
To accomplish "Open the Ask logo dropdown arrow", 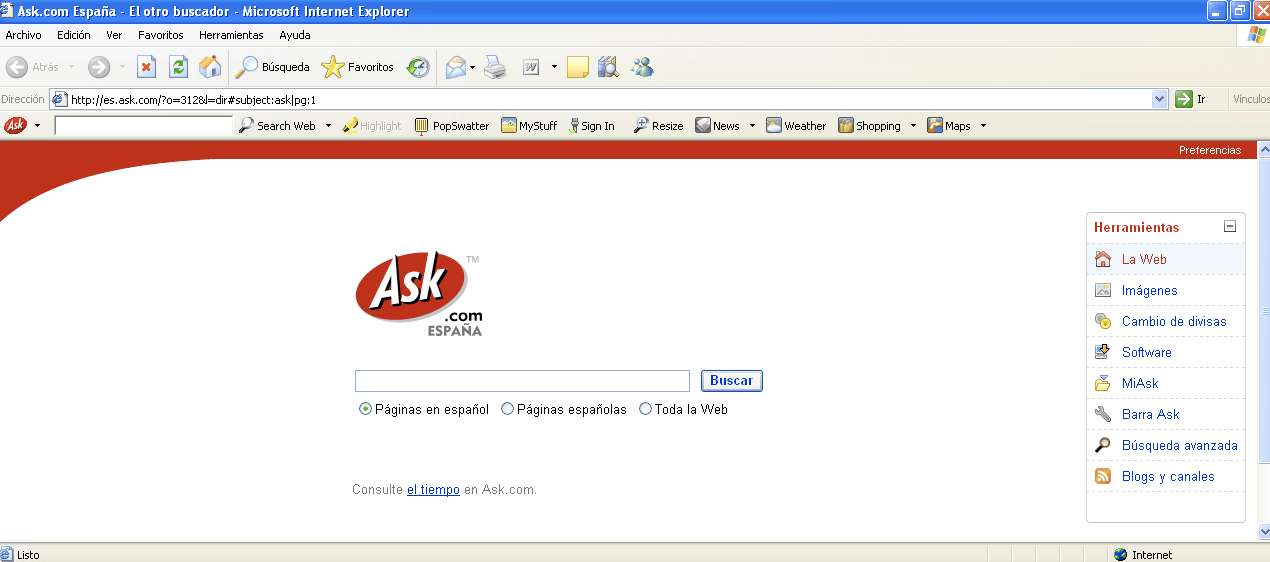I will pyautogui.click(x=37, y=126).
